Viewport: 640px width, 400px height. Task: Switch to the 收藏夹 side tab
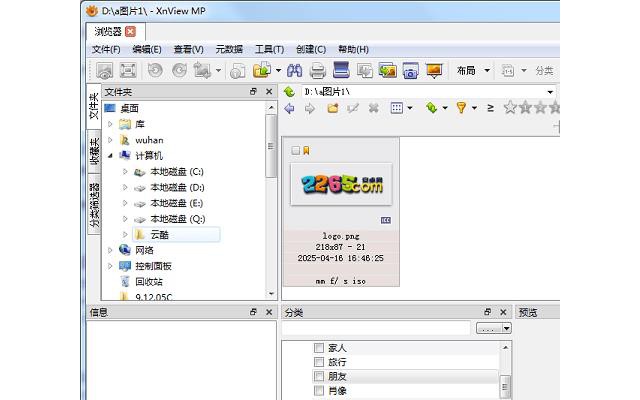pos(94,151)
